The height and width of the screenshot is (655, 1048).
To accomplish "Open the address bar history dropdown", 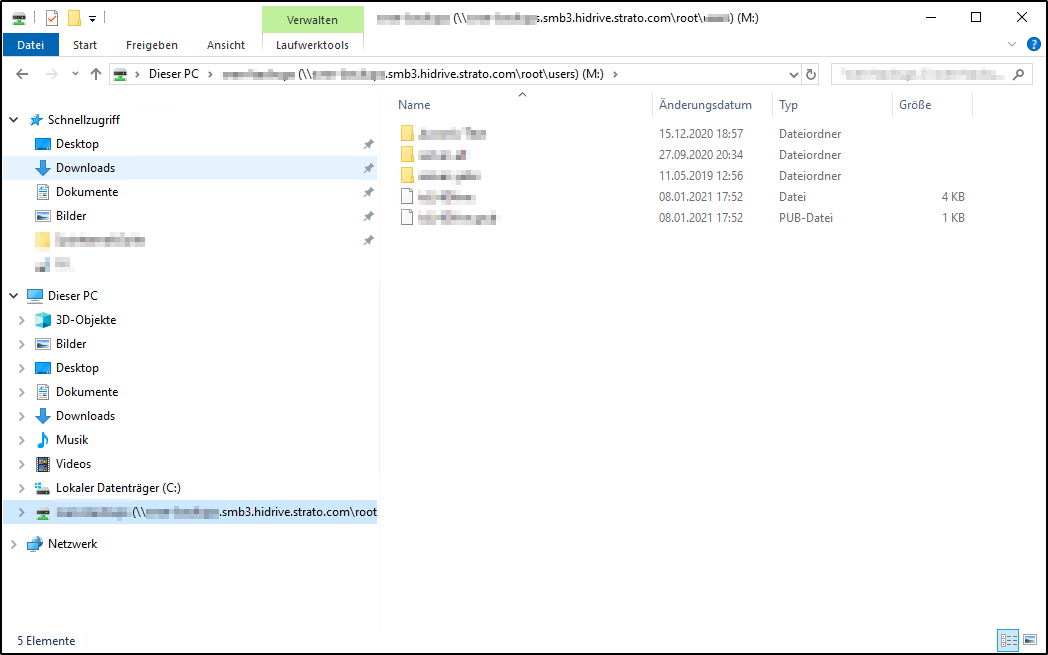I will (794, 74).
